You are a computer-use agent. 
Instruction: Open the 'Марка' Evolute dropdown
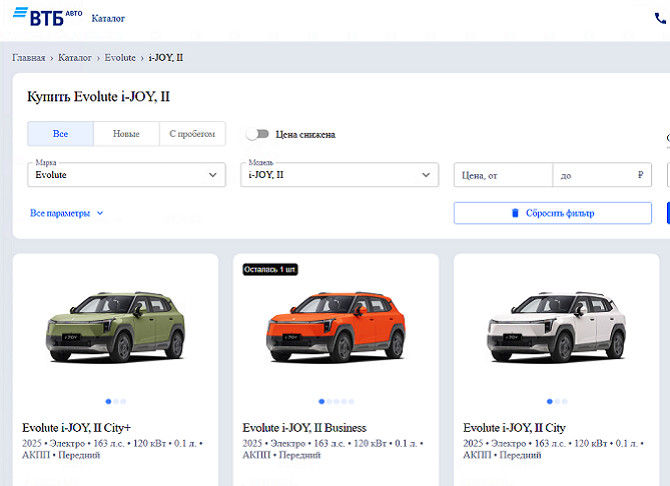click(126, 175)
